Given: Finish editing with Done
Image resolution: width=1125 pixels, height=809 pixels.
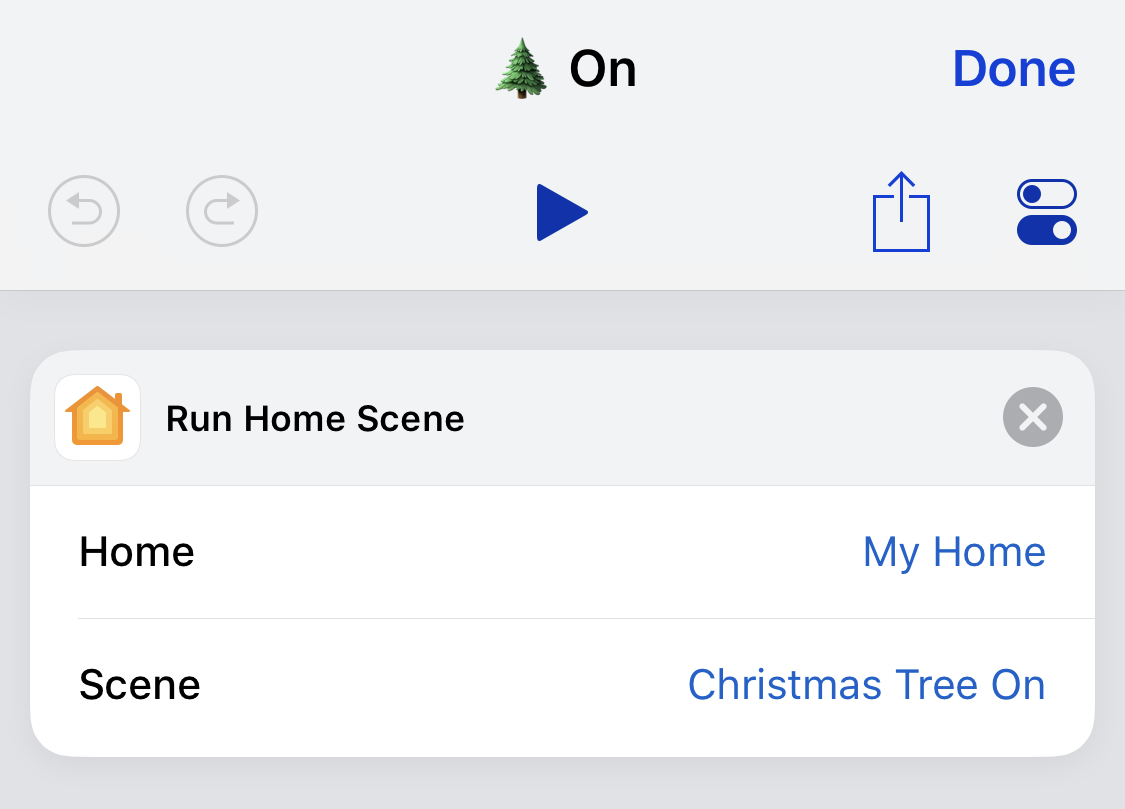Looking at the screenshot, I should [x=1014, y=69].
